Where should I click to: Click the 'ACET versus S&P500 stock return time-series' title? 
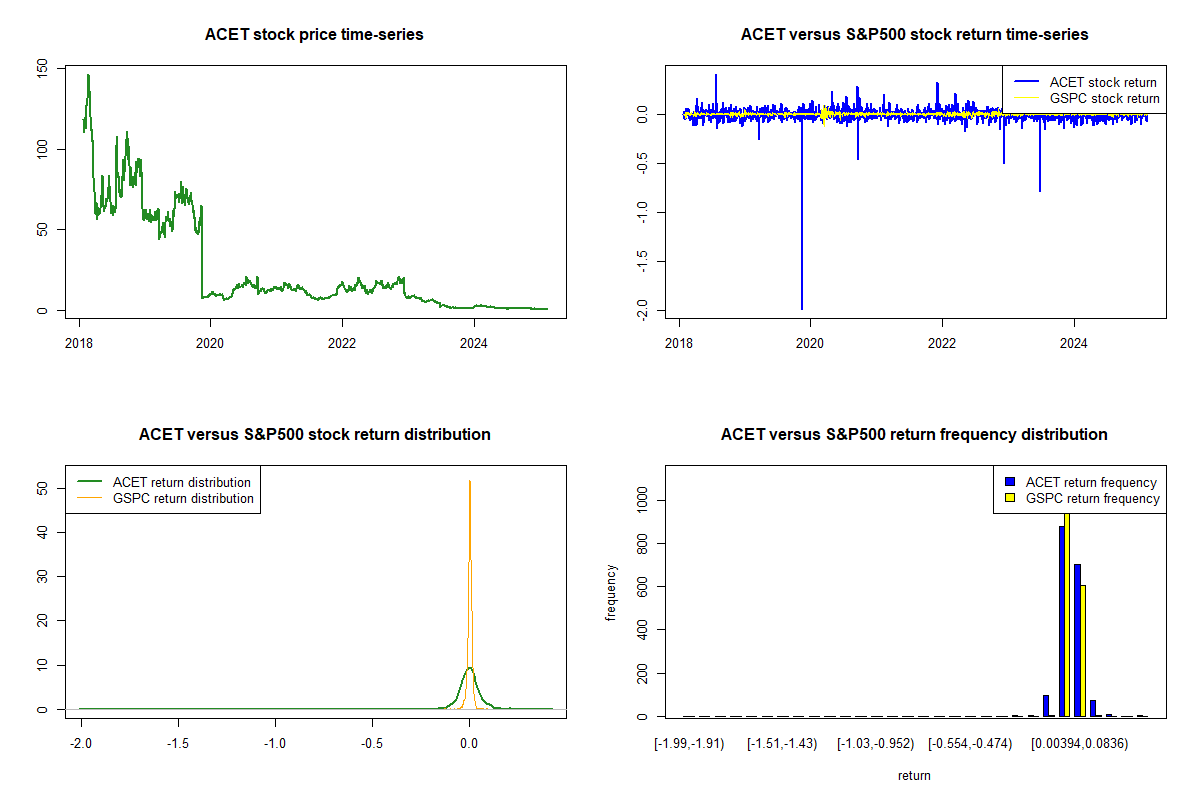[914, 35]
